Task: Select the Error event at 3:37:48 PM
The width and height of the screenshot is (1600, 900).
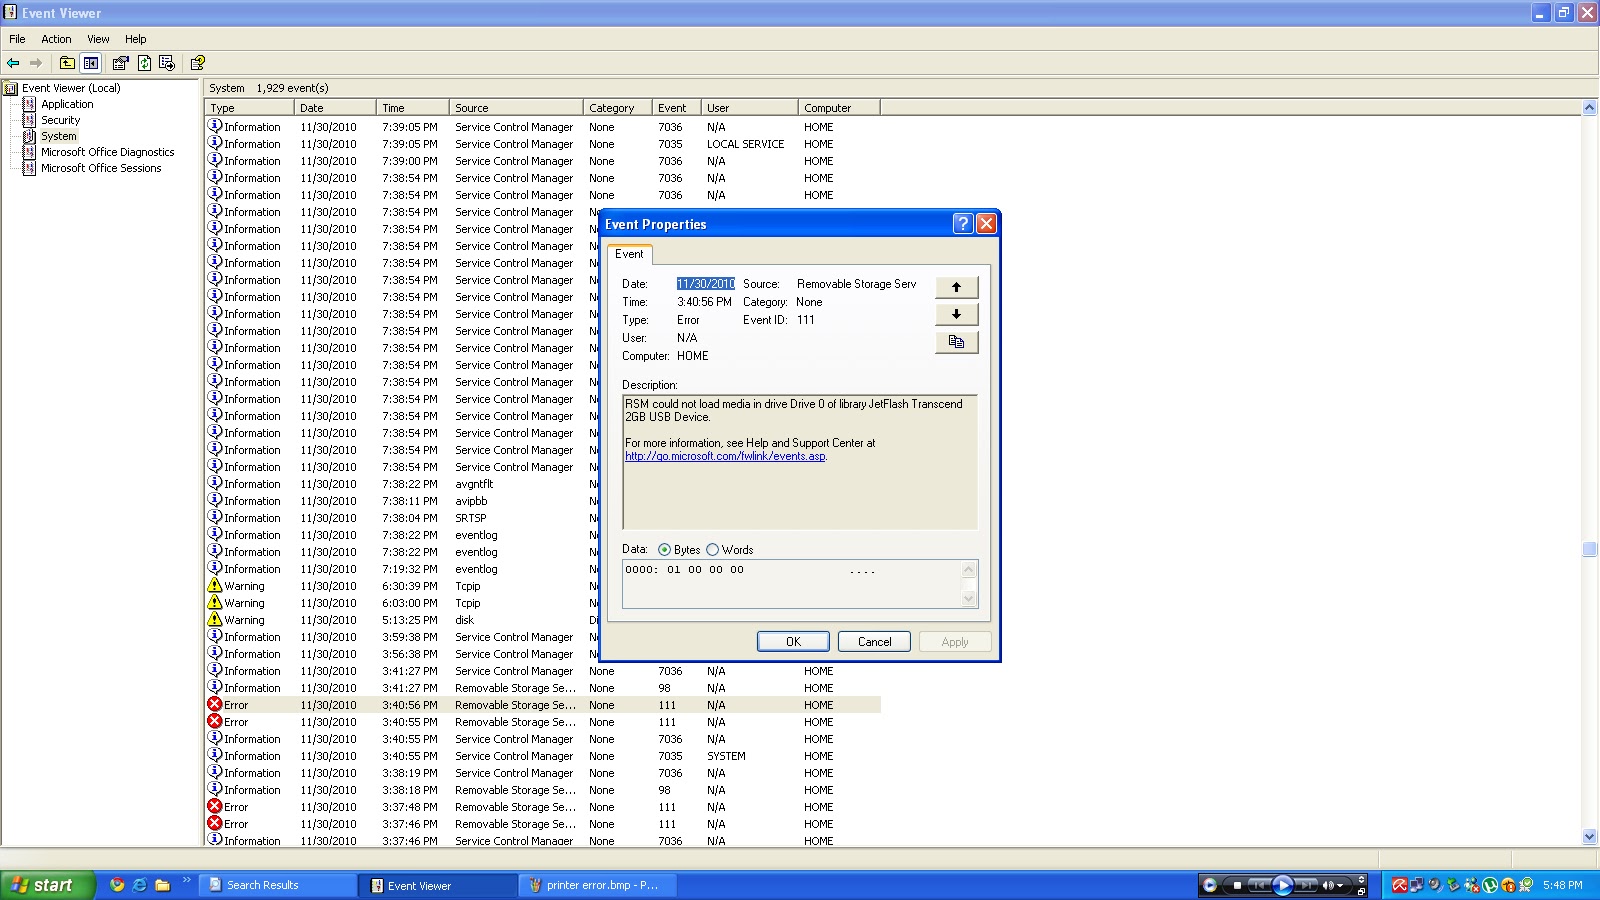Action: click(543, 807)
